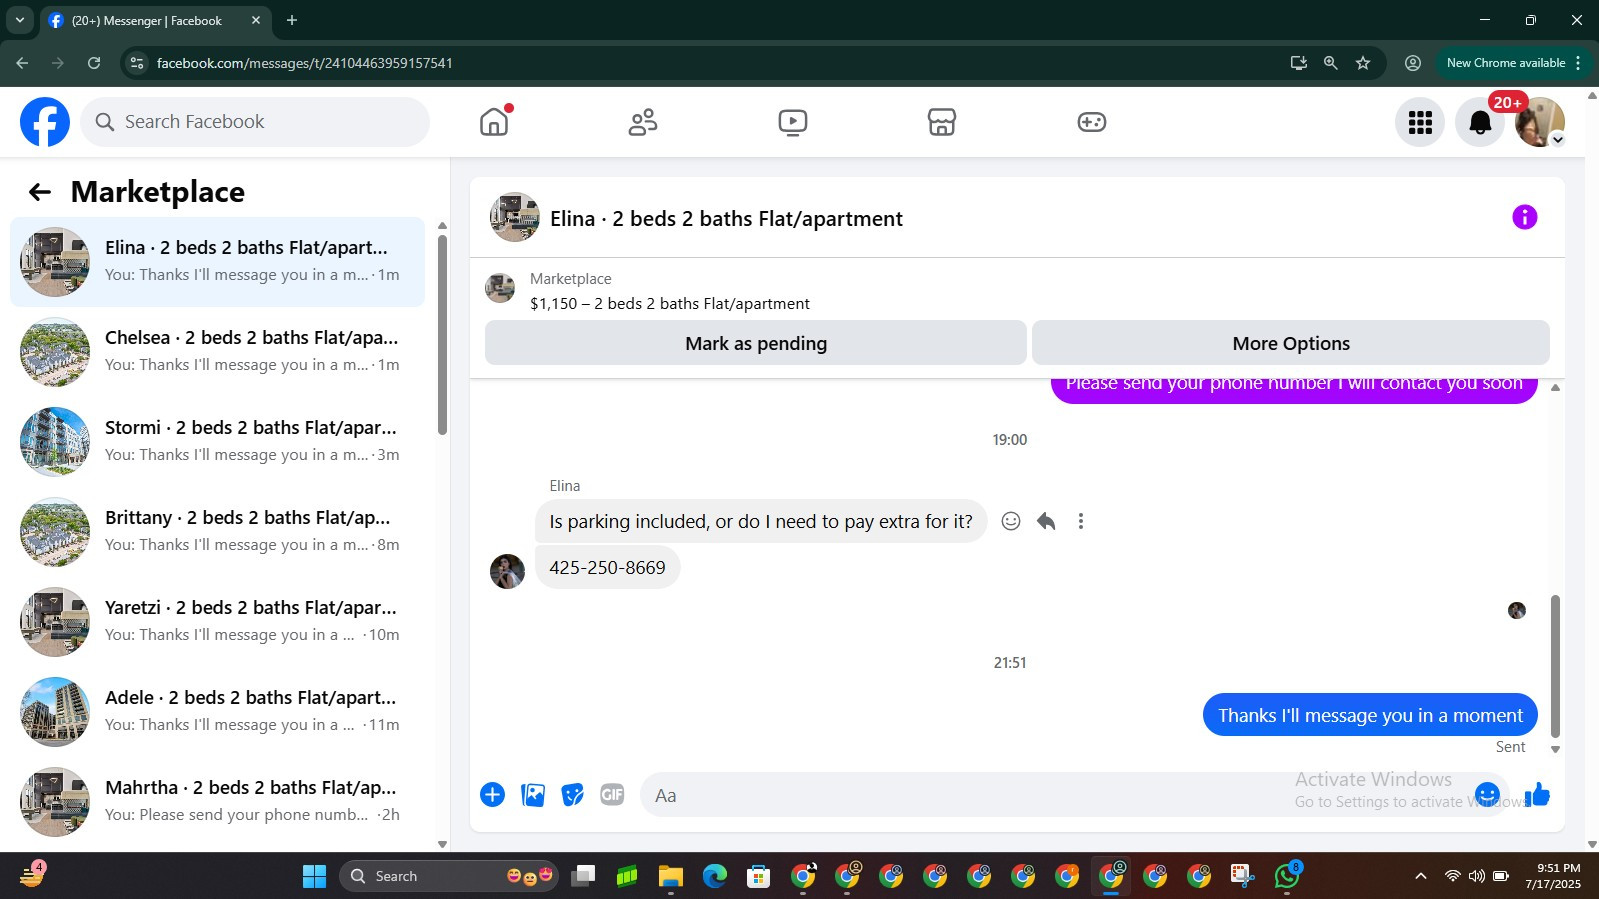Reply to Elina's parking message
The height and width of the screenshot is (899, 1599).
pos(1046,521)
